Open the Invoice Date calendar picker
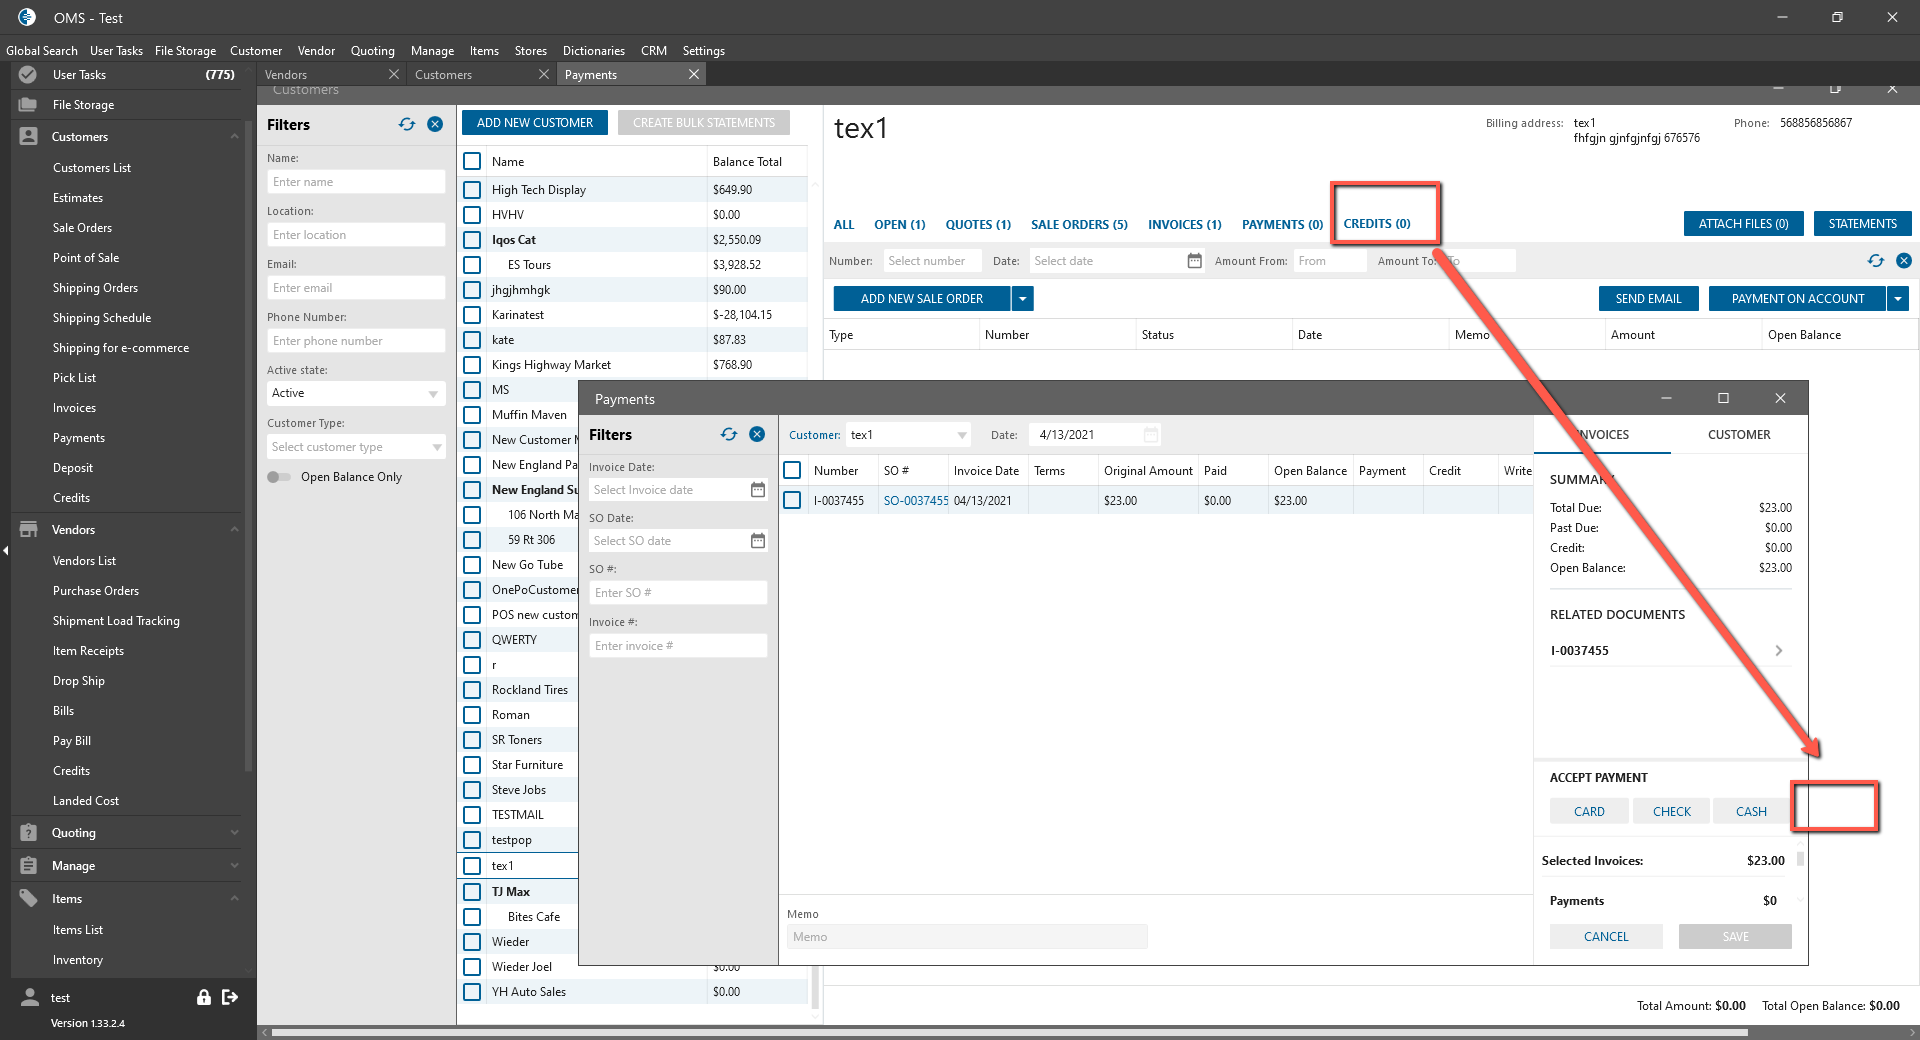 (x=758, y=490)
